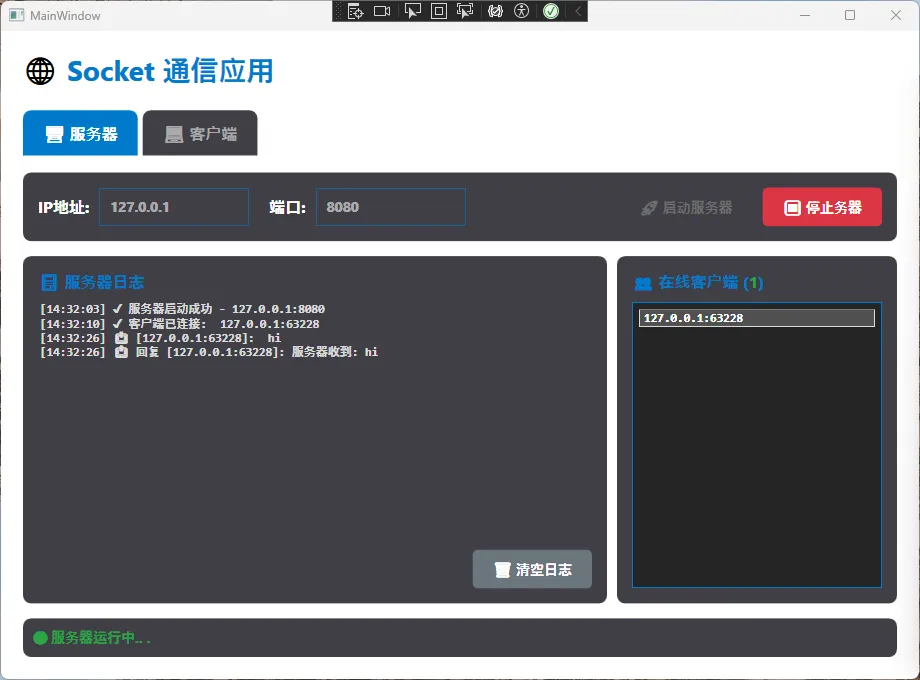Toggle the Hot Reload braces icon
This screenshot has width=920, height=680.
pyautogui.click(x=495, y=12)
